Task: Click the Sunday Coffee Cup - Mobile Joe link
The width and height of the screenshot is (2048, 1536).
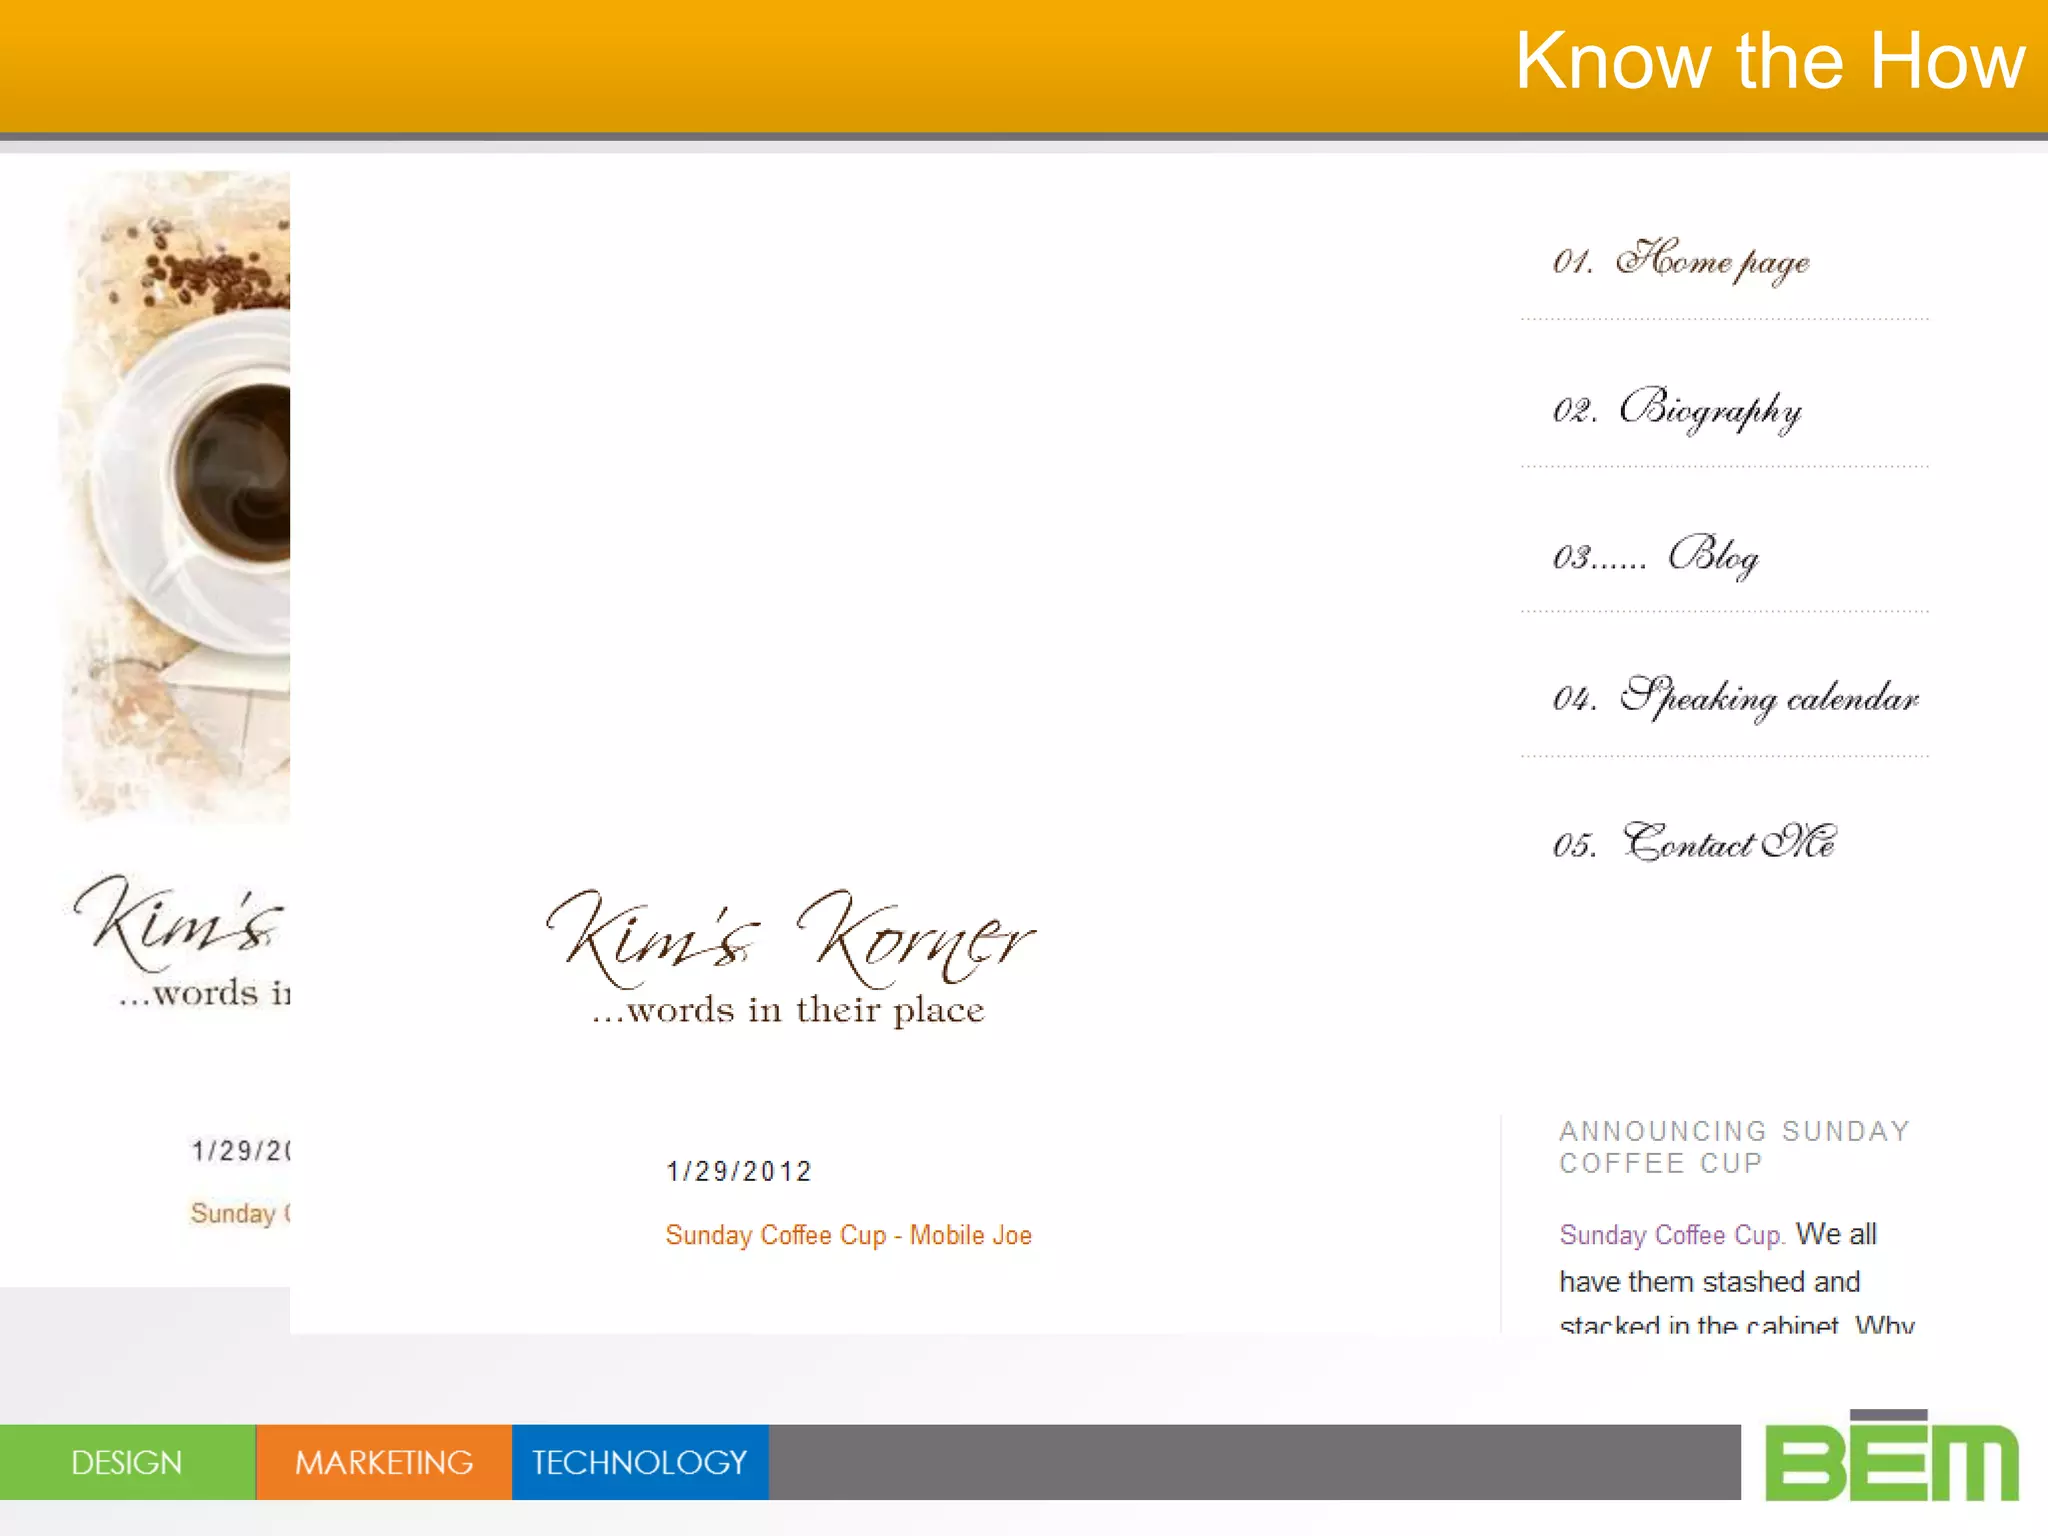Action: pos(848,1235)
